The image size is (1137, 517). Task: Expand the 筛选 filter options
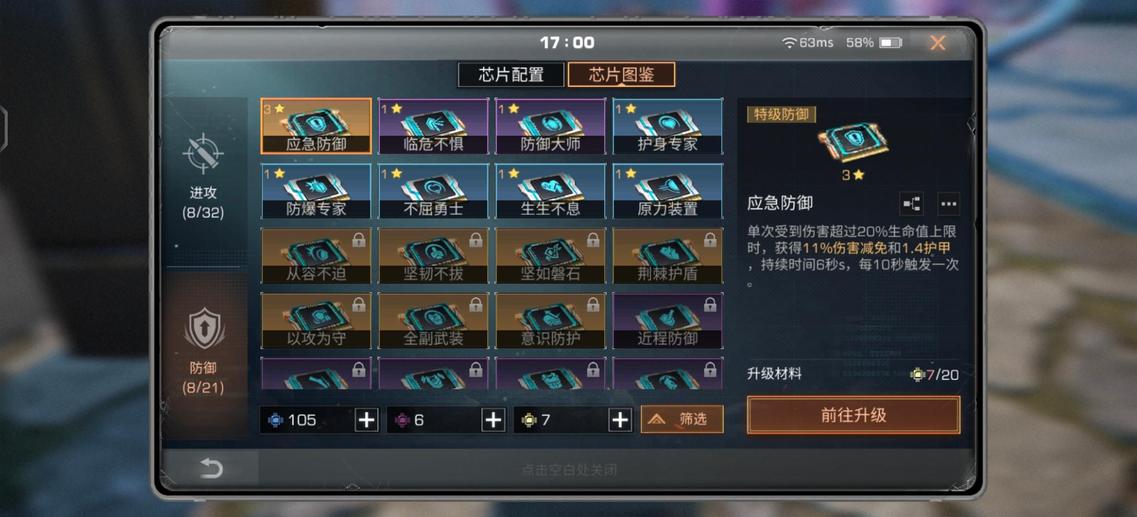pos(682,419)
